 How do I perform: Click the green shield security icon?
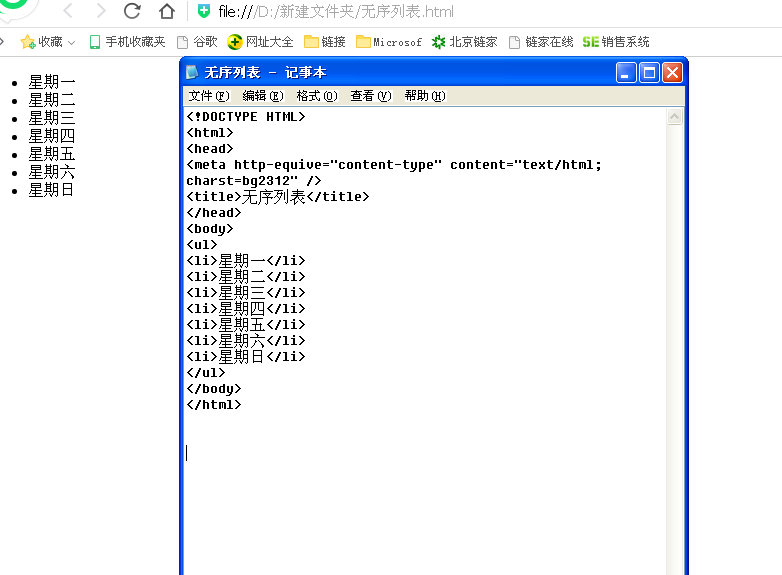pyautogui.click(x=203, y=11)
